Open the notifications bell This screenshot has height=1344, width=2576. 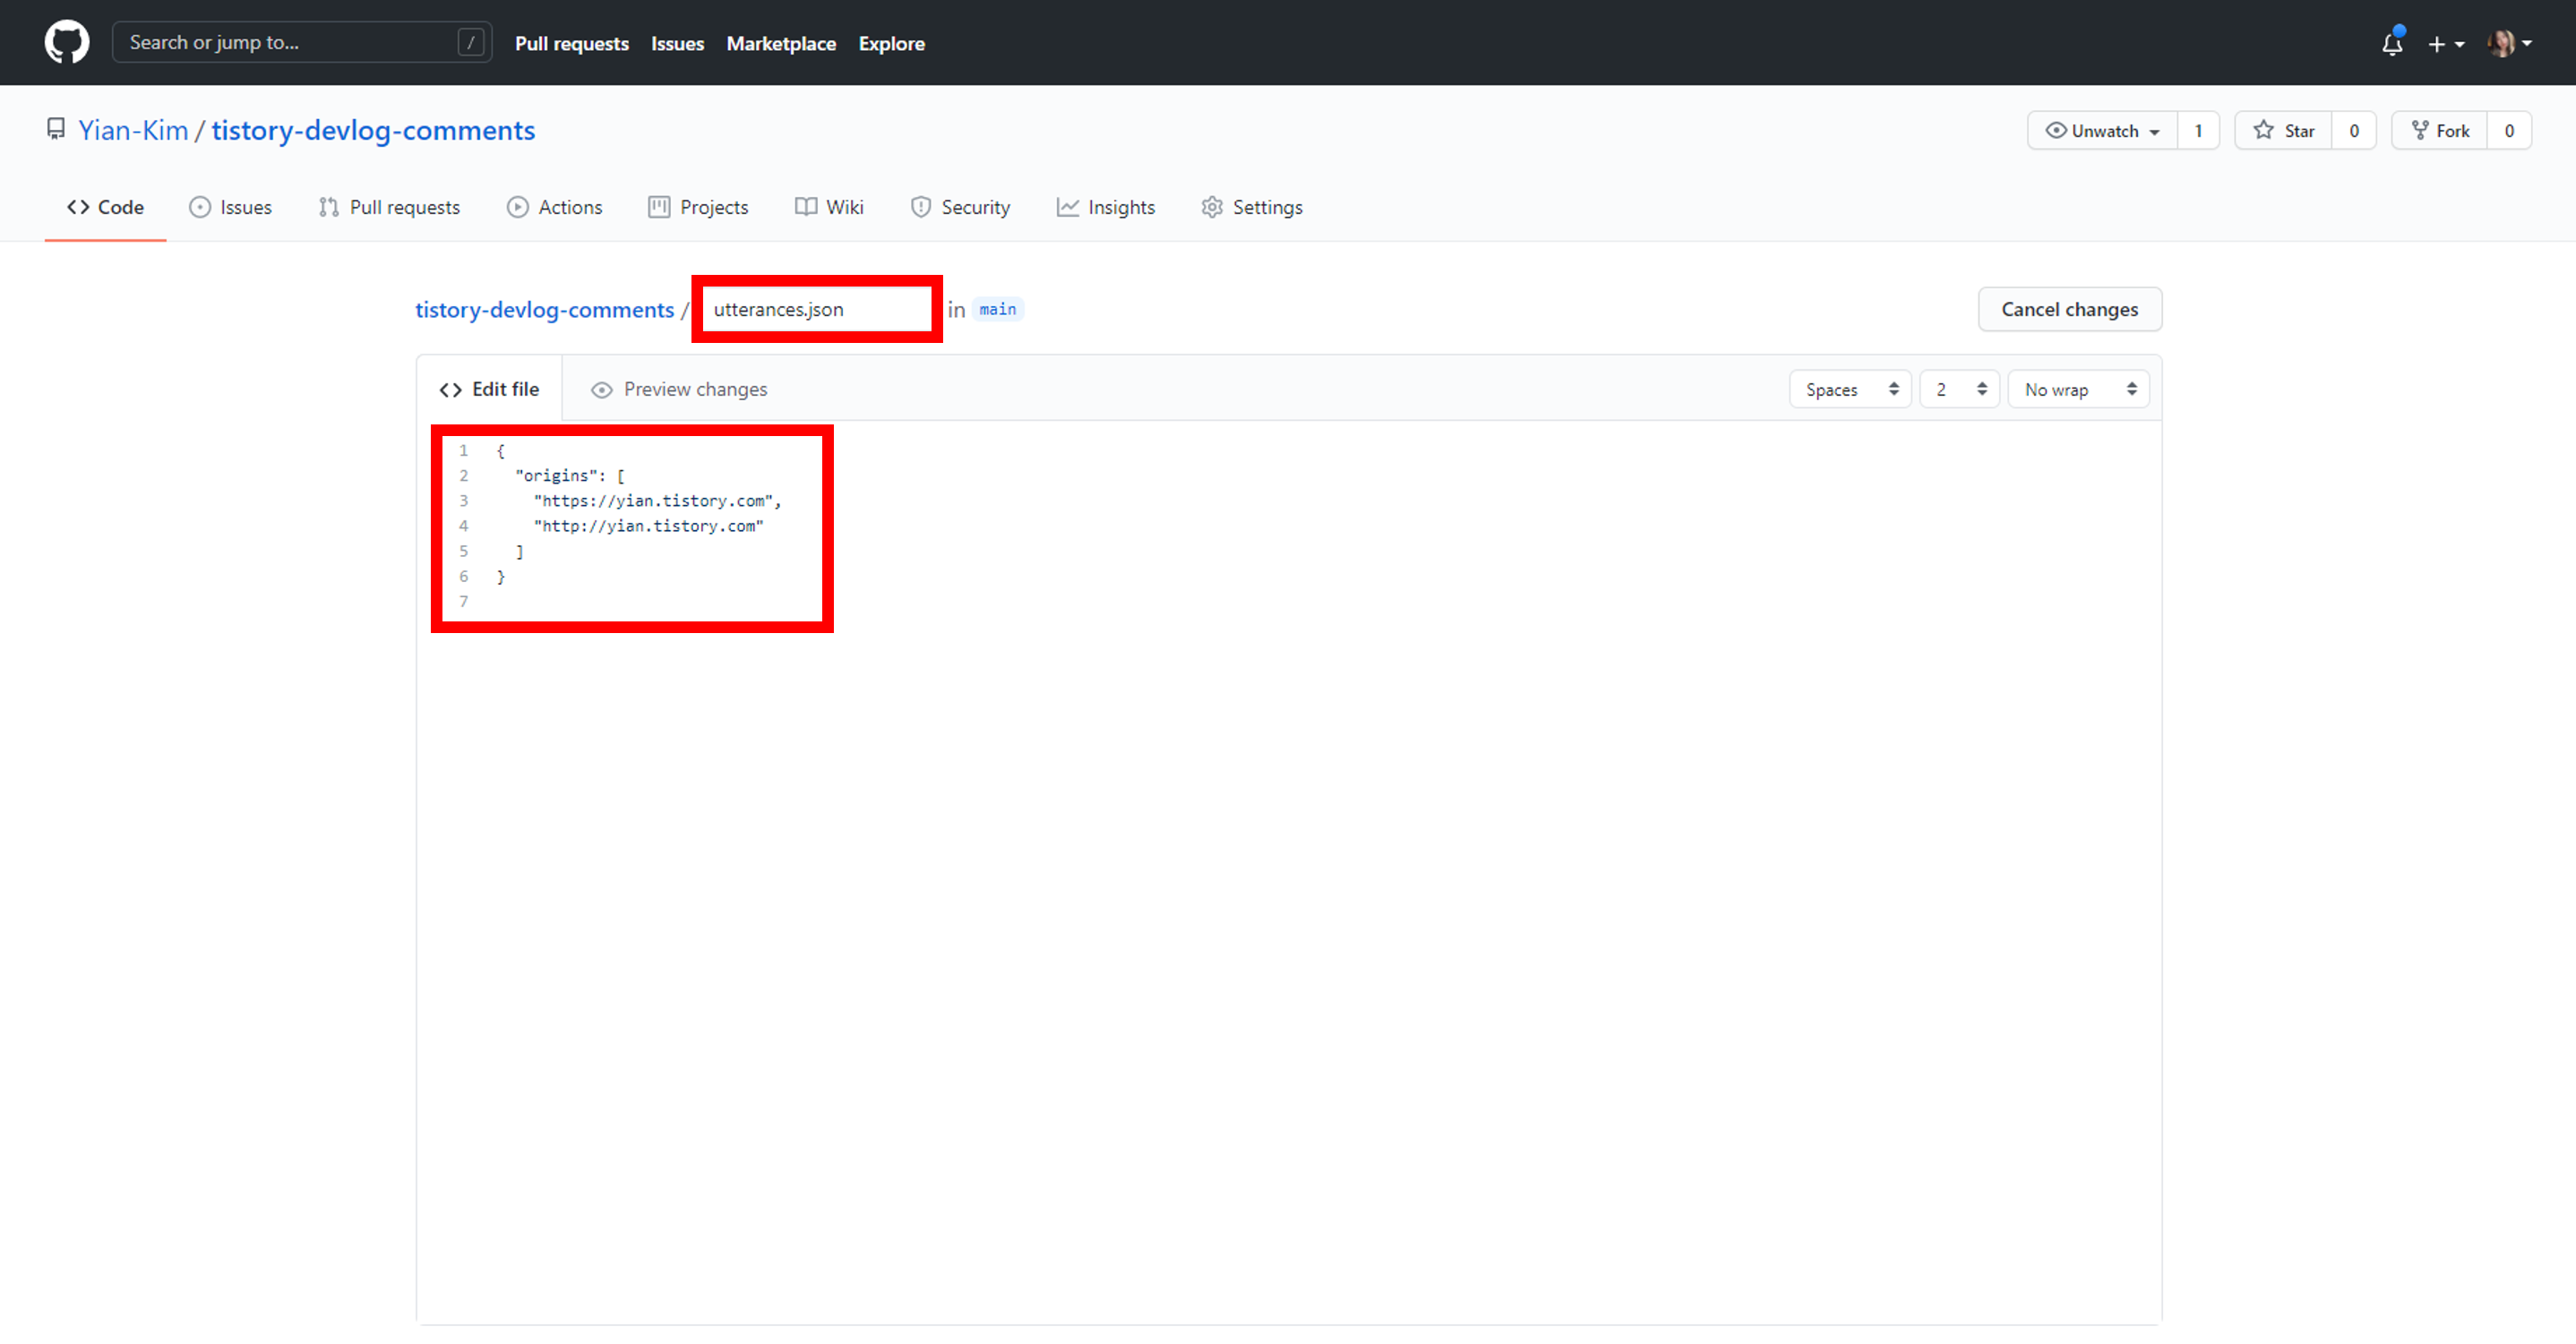coord(2392,44)
